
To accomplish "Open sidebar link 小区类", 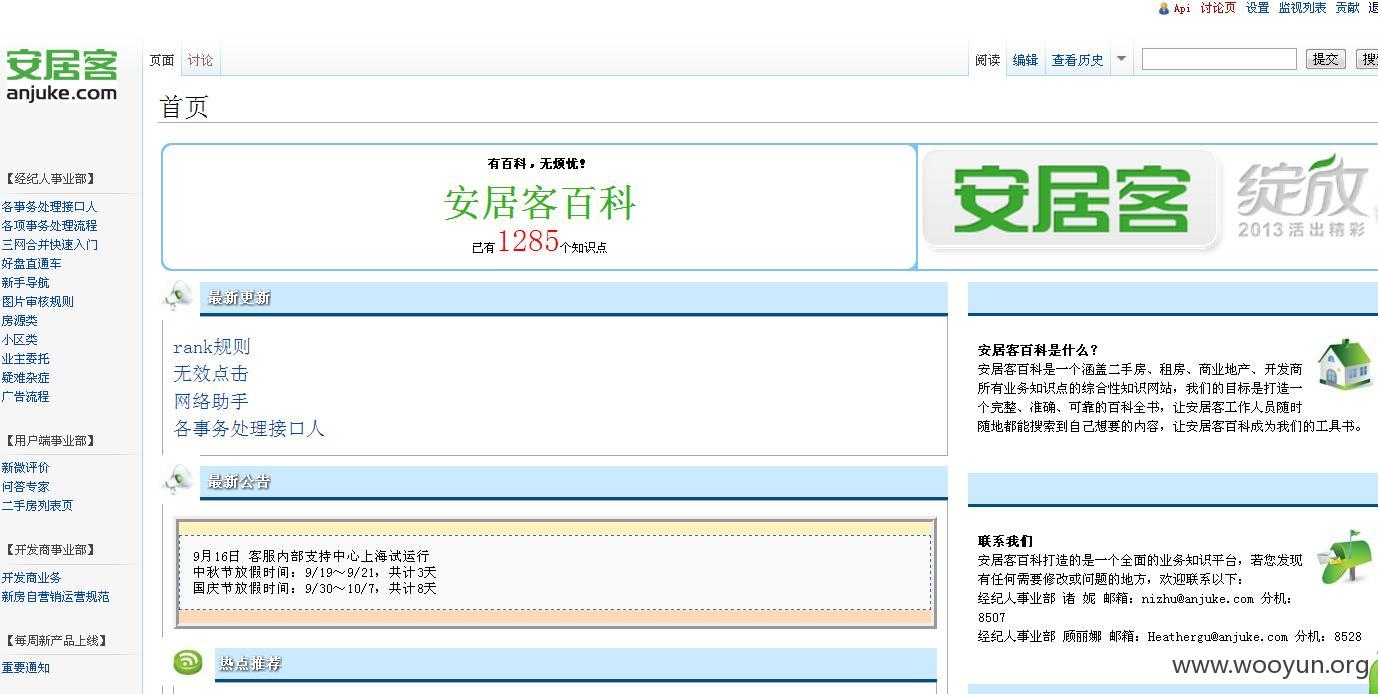I will pos(19,340).
